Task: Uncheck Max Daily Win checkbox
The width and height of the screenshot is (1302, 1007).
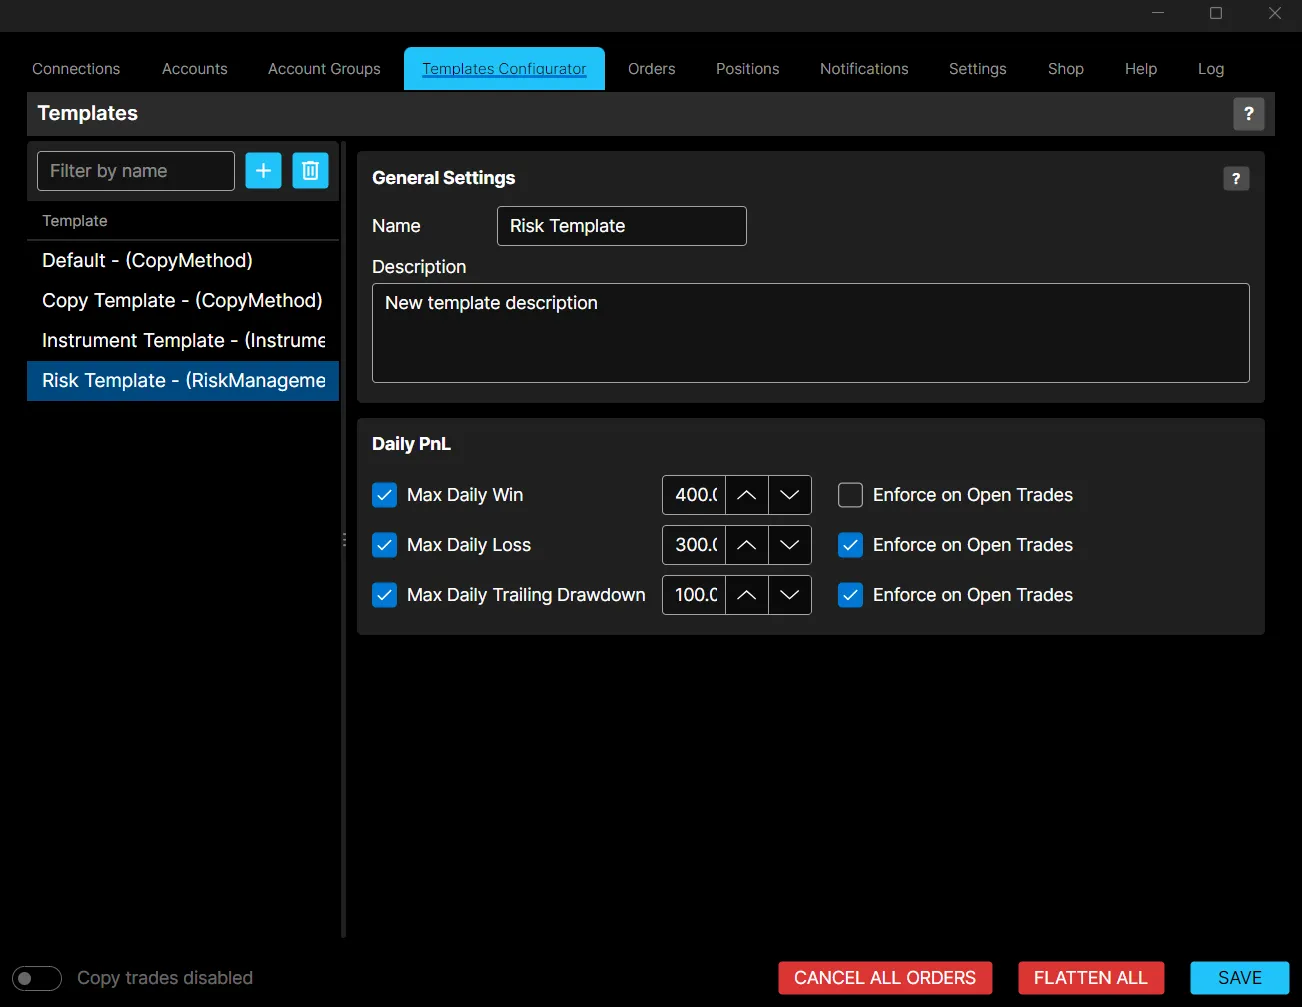Action: coord(384,495)
